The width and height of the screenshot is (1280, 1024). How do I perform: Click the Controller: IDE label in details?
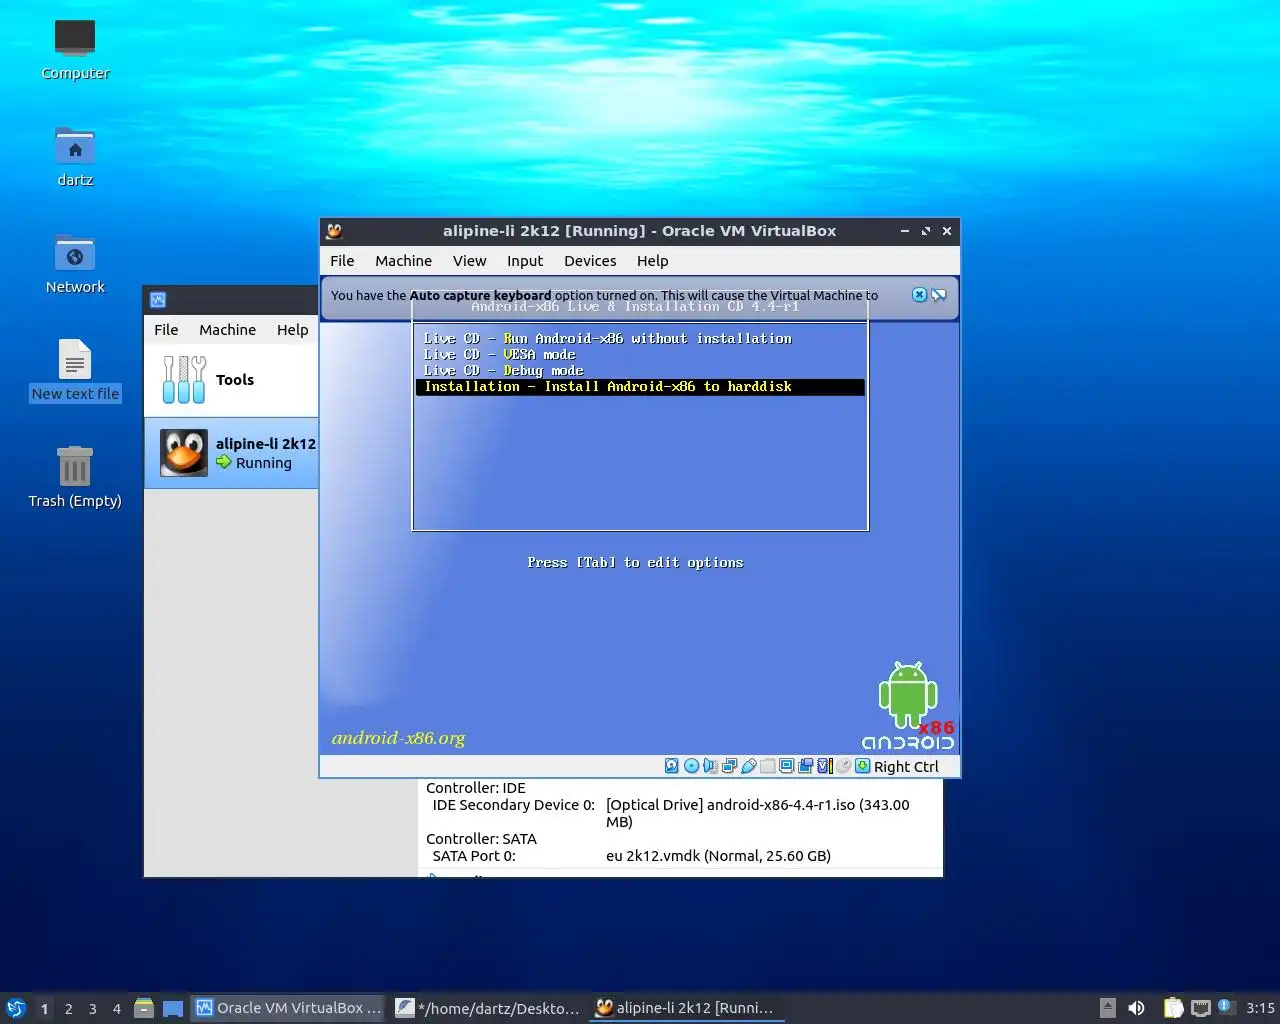coord(475,788)
